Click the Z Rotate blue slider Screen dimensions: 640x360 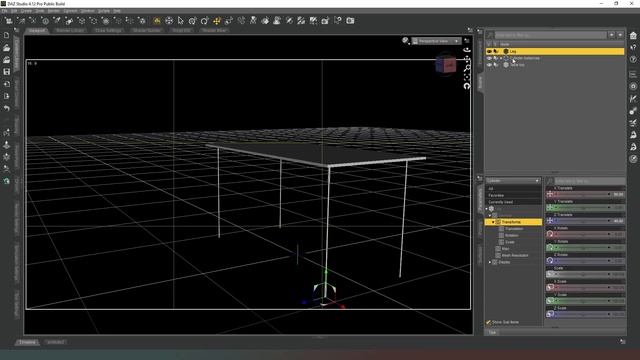(x=584, y=261)
